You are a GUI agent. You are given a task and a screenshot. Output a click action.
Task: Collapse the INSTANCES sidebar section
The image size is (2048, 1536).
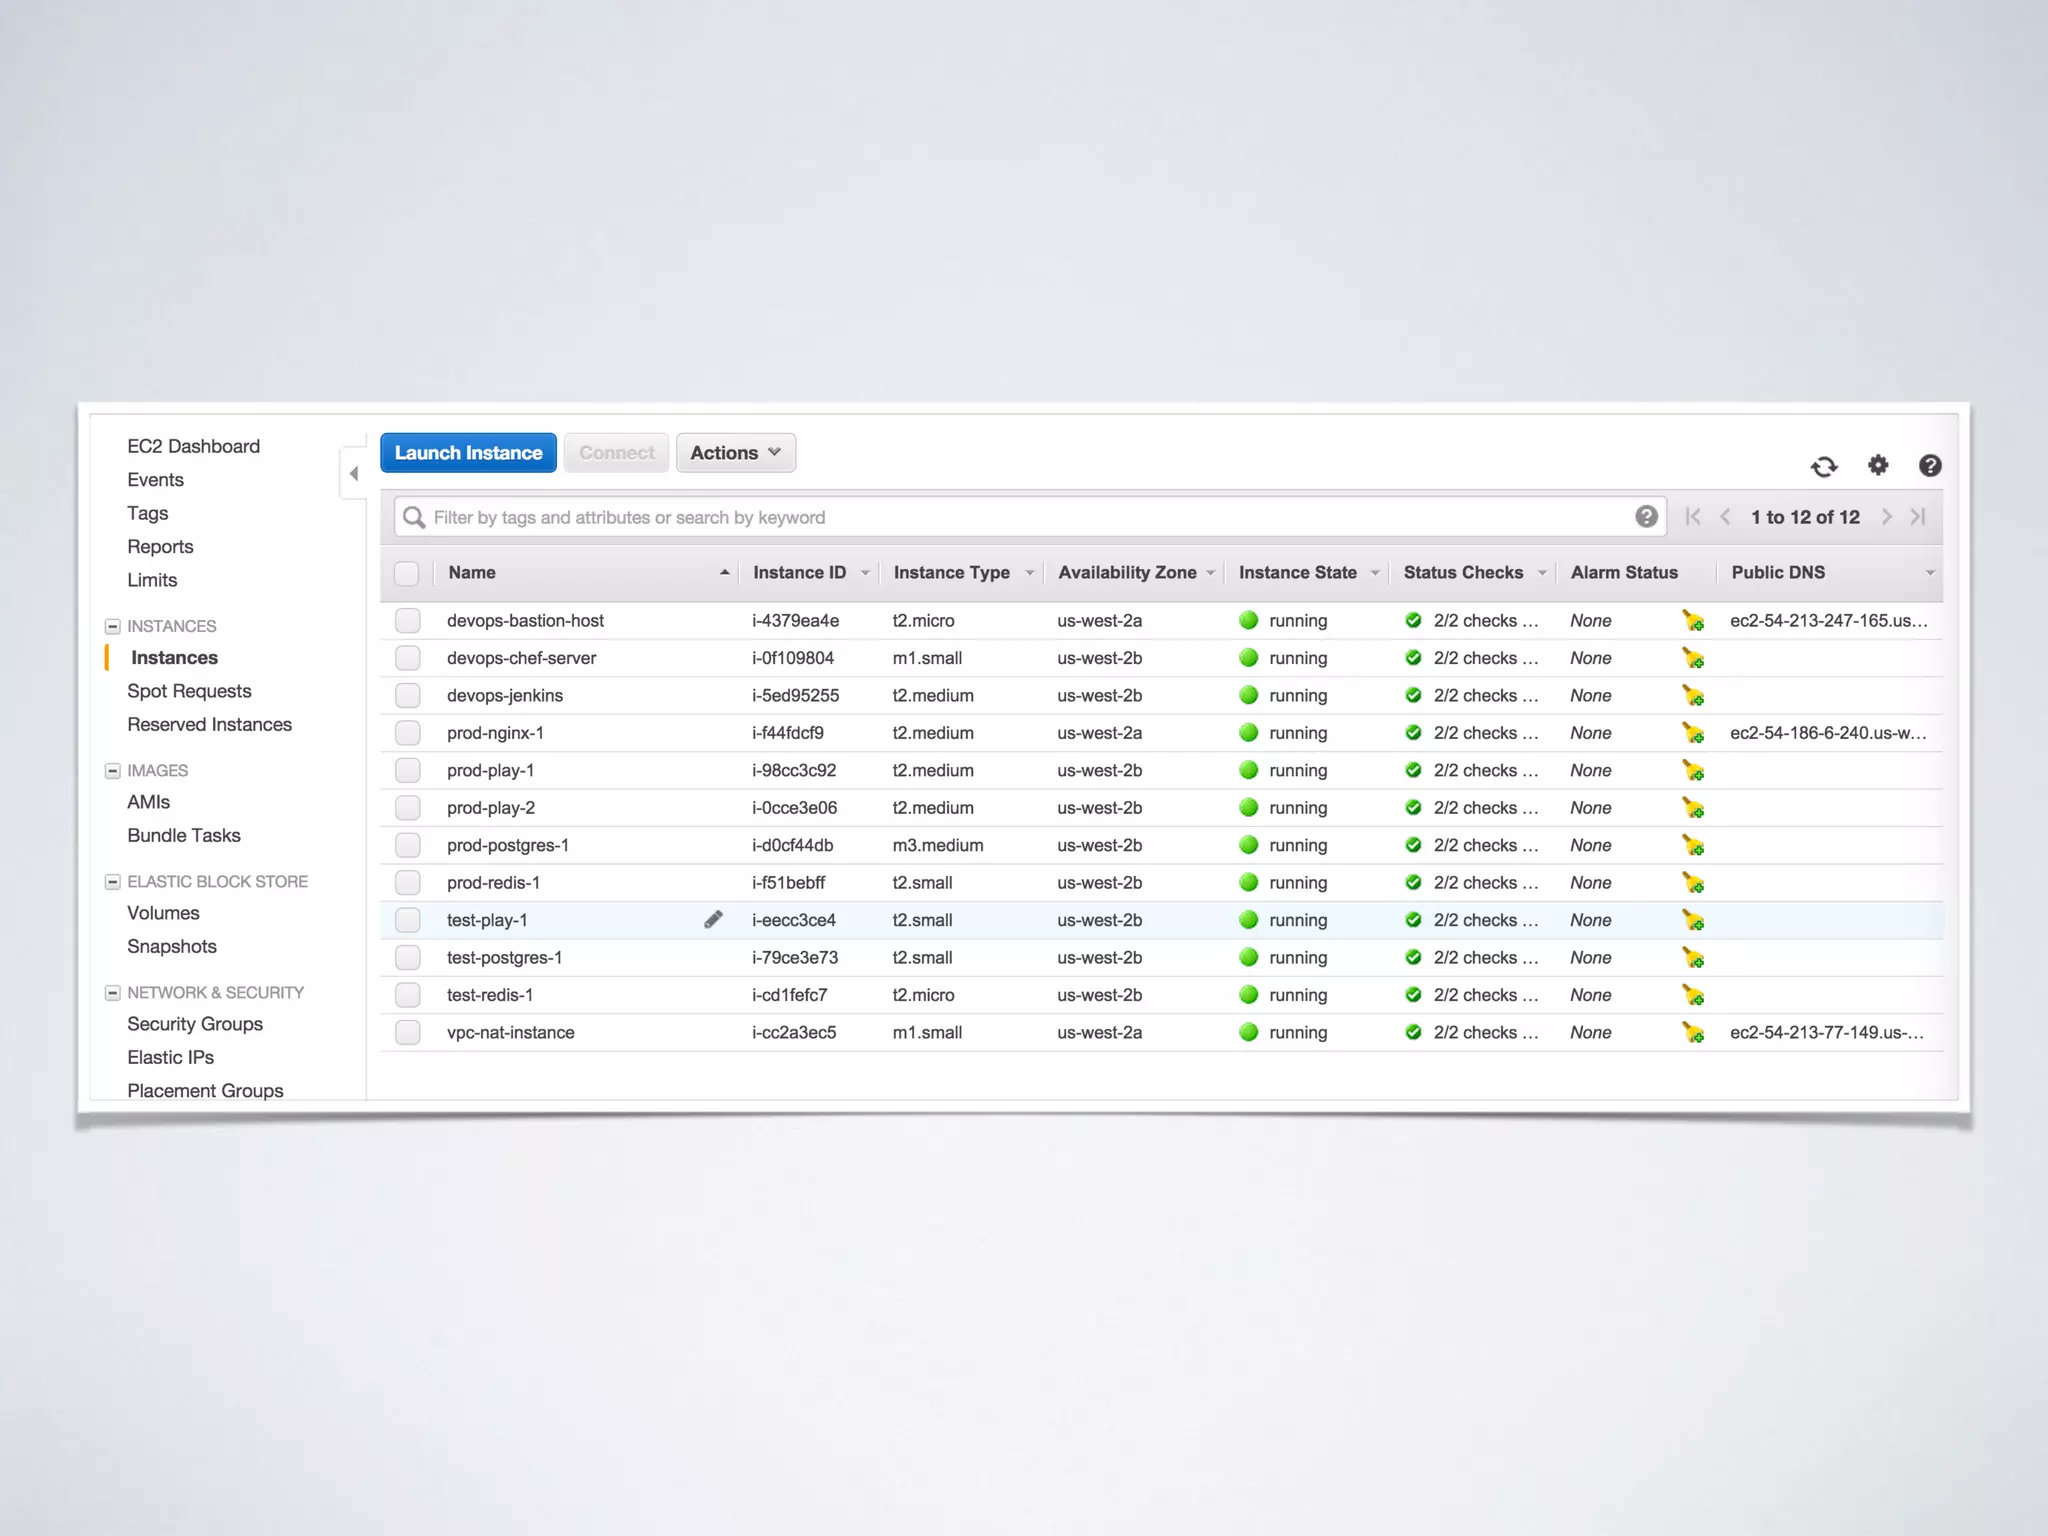pos(113,626)
